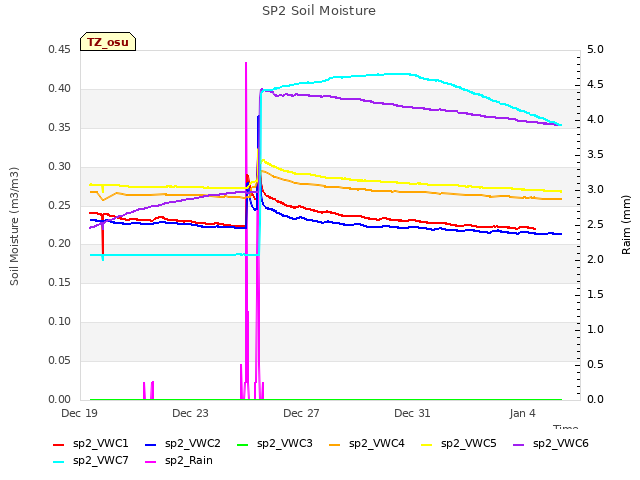Viewport: 640px width, 480px height.
Task: Click the 0.25 left axis value
Action: pos(60,205)
